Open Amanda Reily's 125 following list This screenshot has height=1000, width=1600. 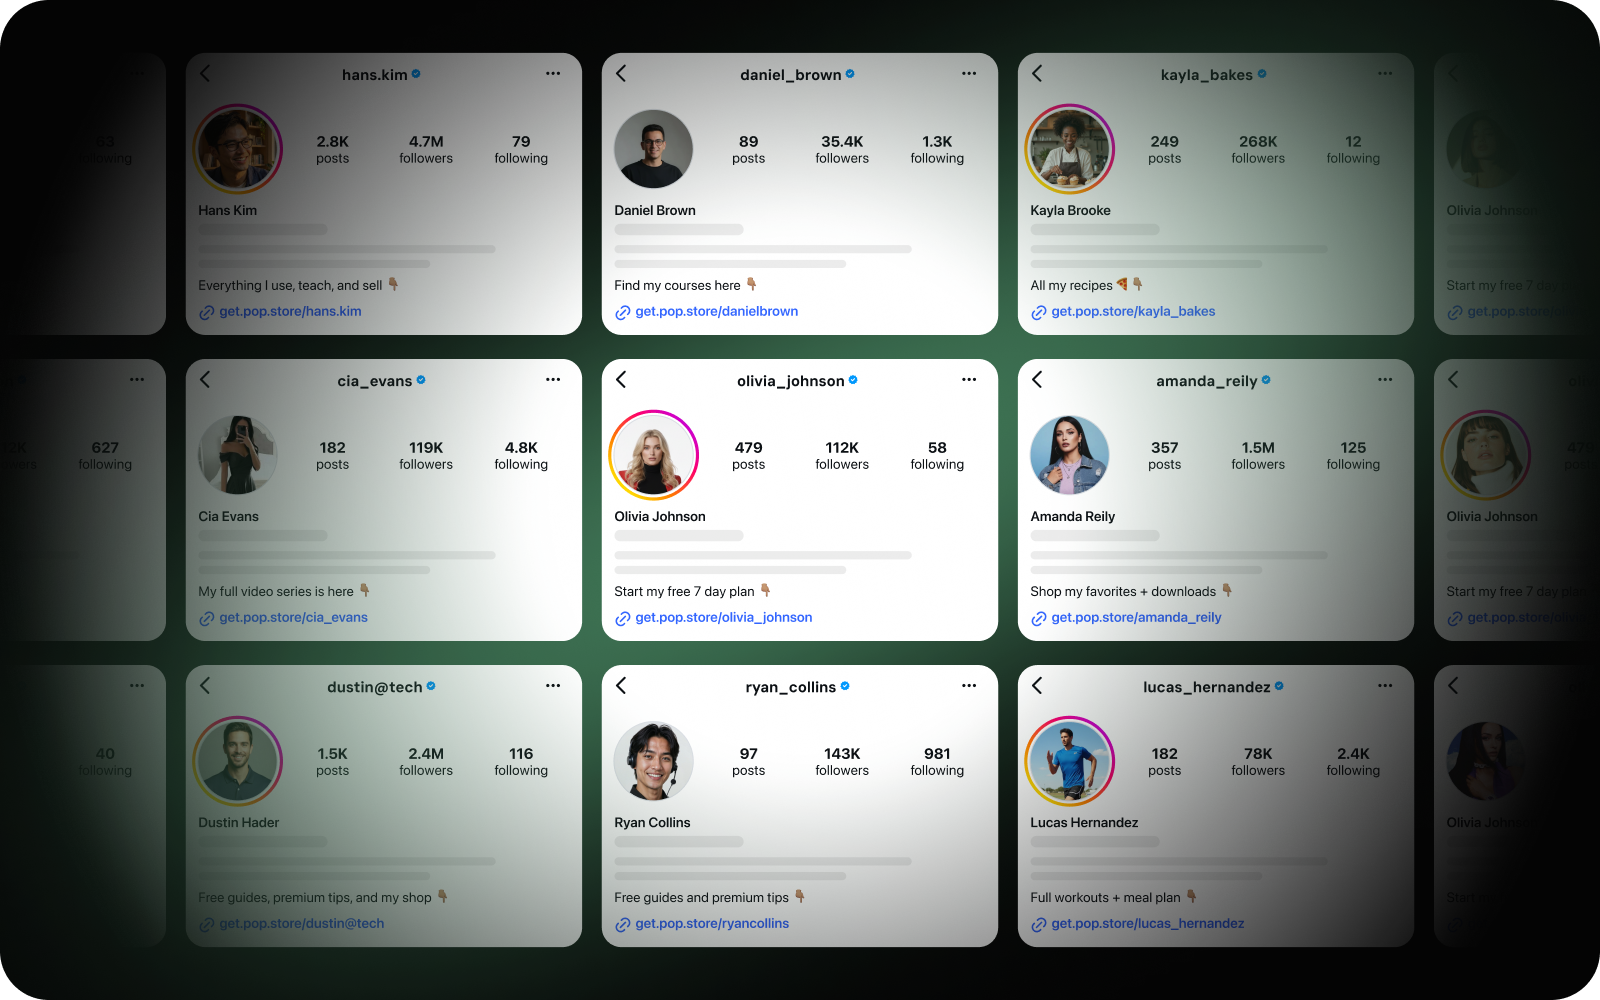(1353, 455)
